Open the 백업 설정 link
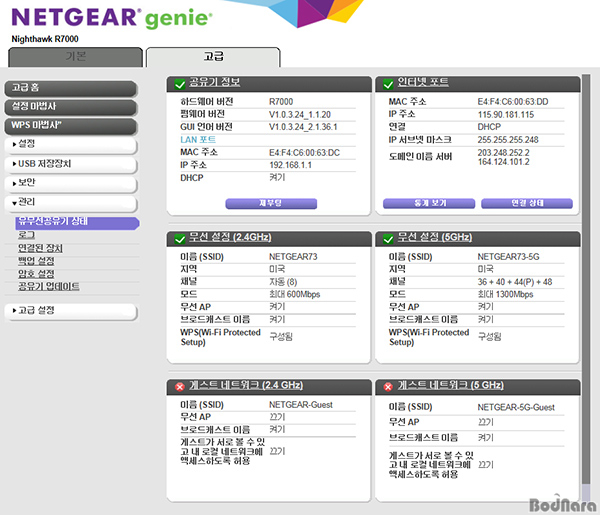600x515 pixels. click(36, 261)
